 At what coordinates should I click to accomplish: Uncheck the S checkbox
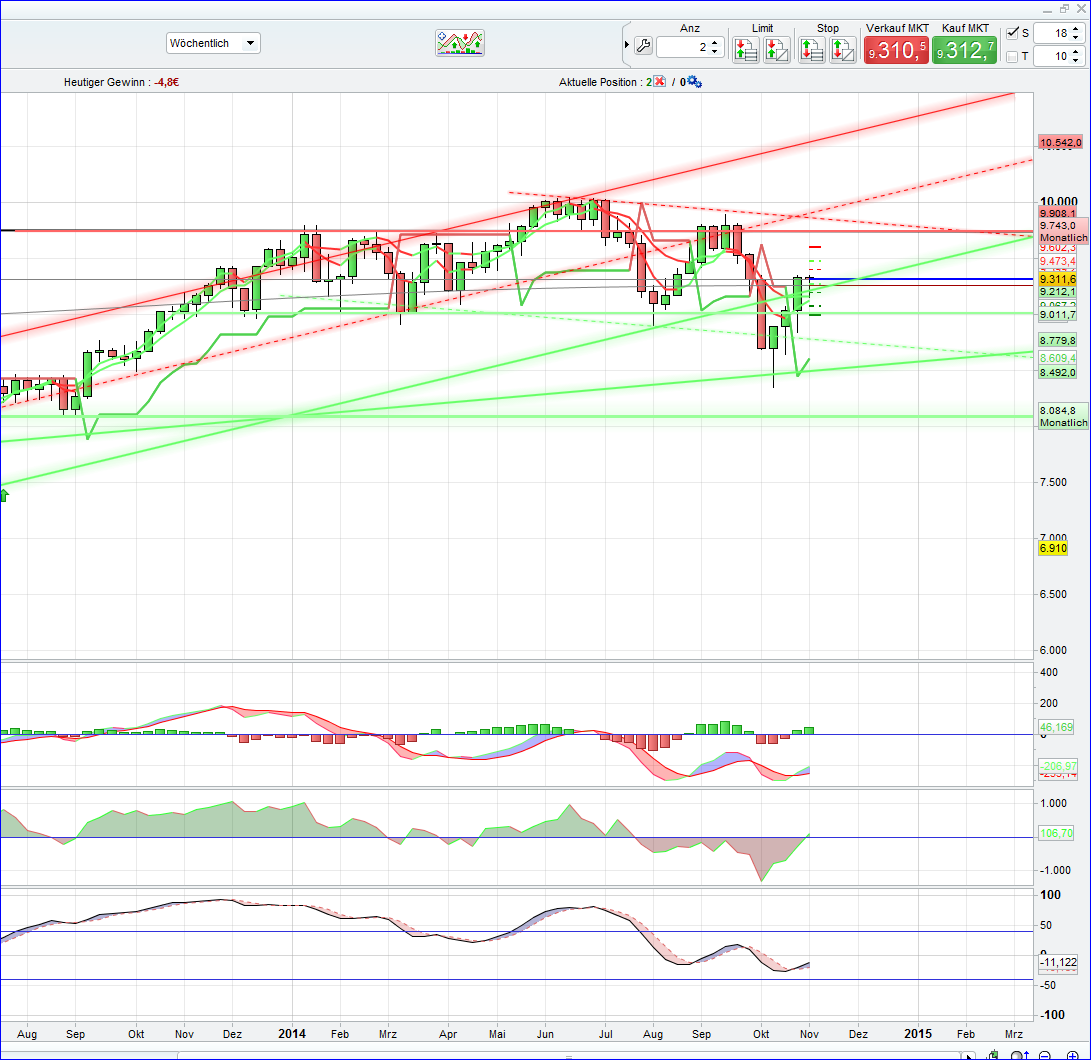pyautogui.click(x=1014, y=32)
